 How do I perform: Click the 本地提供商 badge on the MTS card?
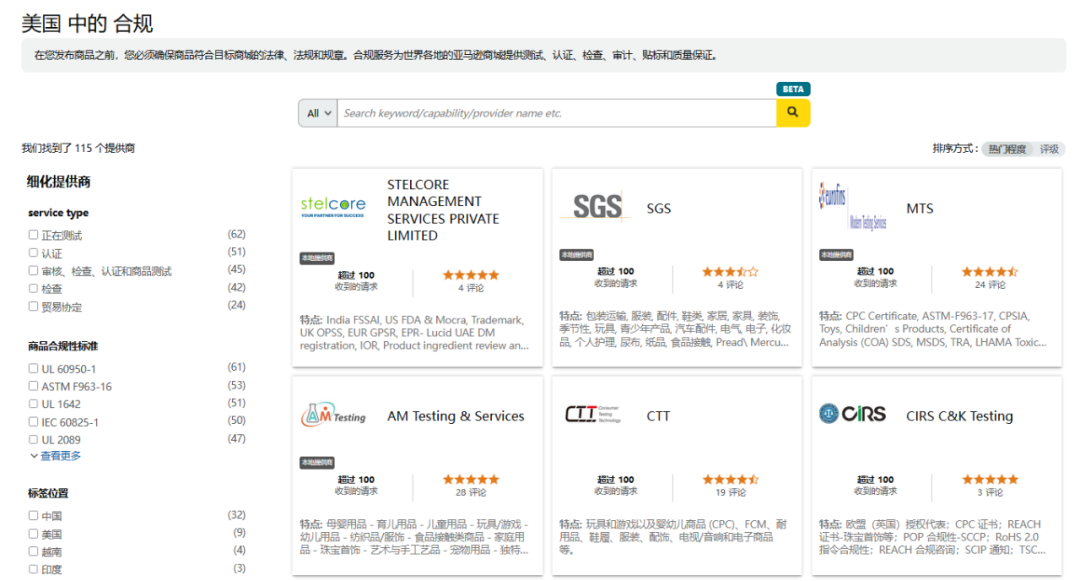836,255
